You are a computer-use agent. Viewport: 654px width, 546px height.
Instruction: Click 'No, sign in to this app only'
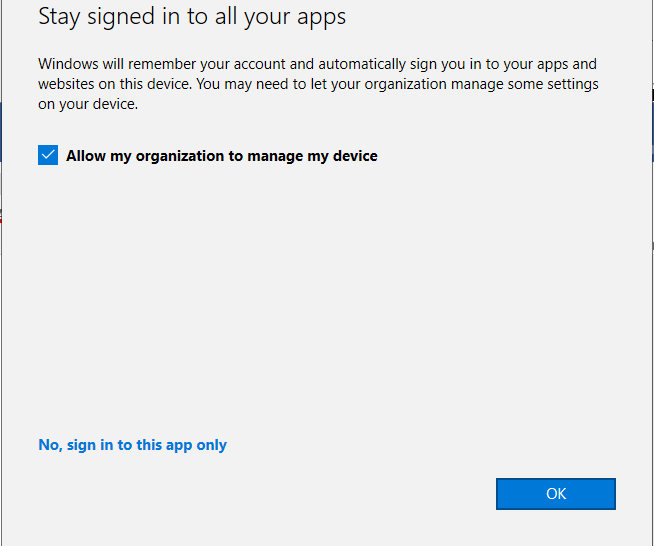132,445
